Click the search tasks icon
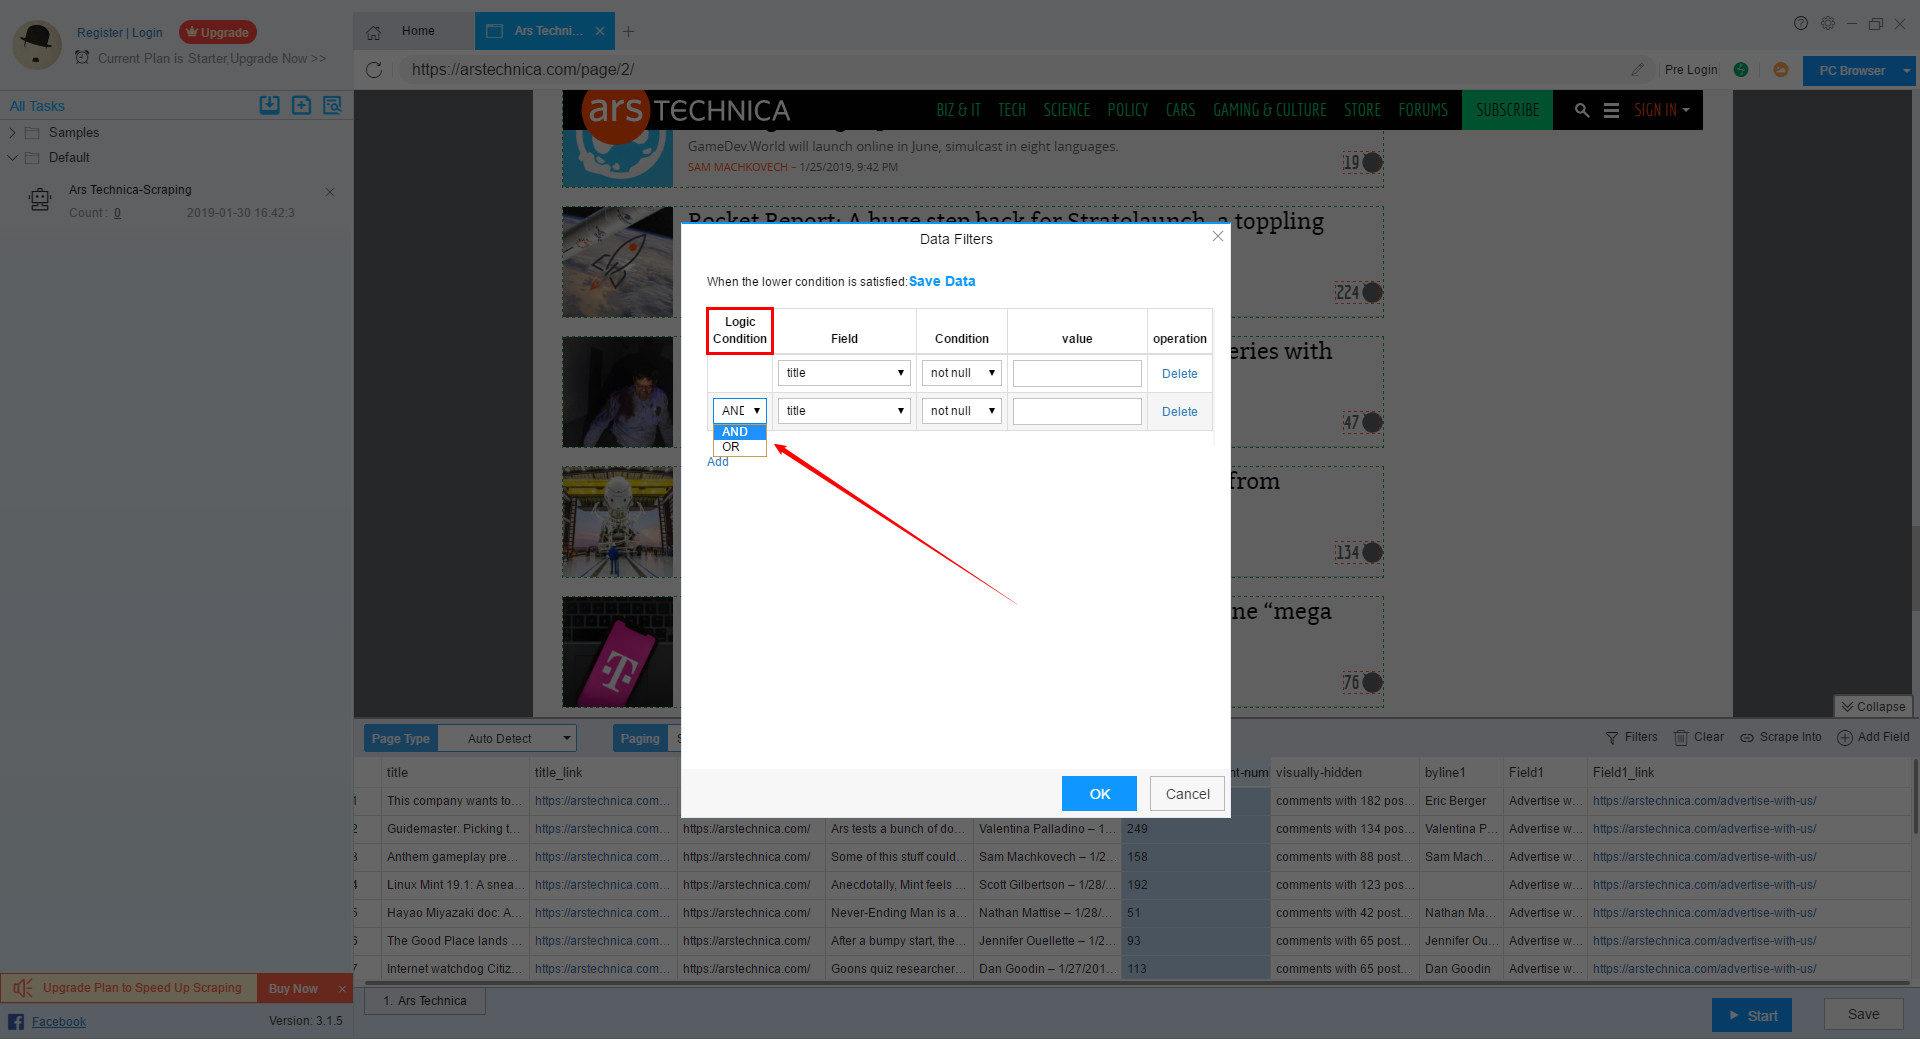Screen dimensions: 1920x1039 332,105
